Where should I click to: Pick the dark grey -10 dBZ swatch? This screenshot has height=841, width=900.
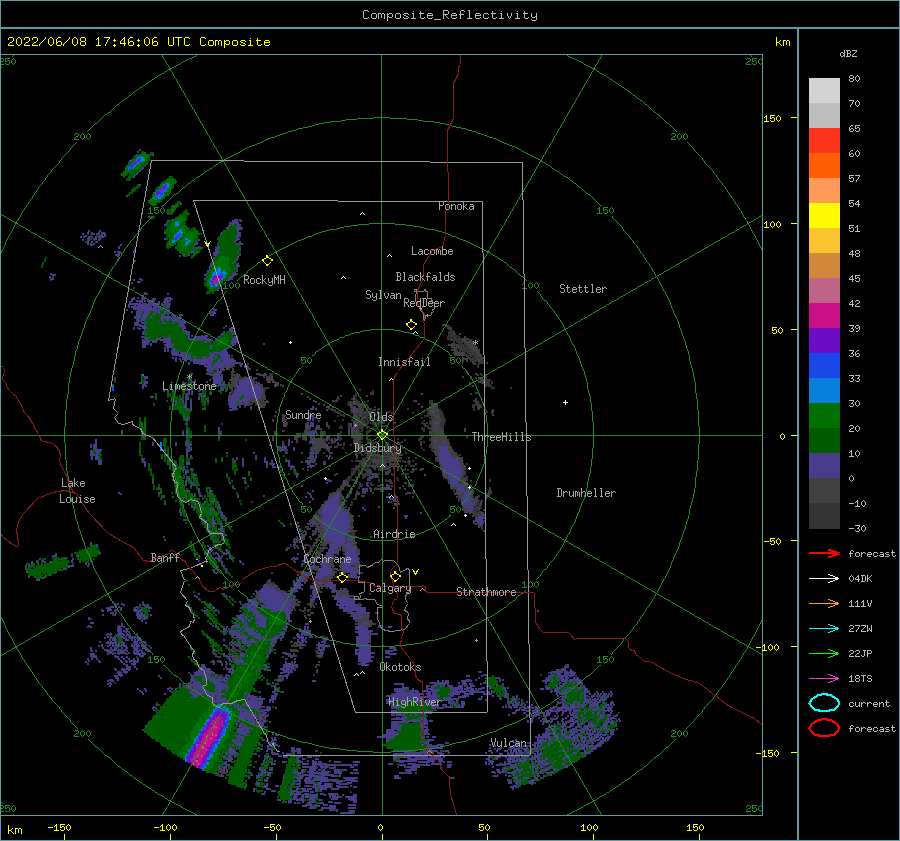[824, 515]
